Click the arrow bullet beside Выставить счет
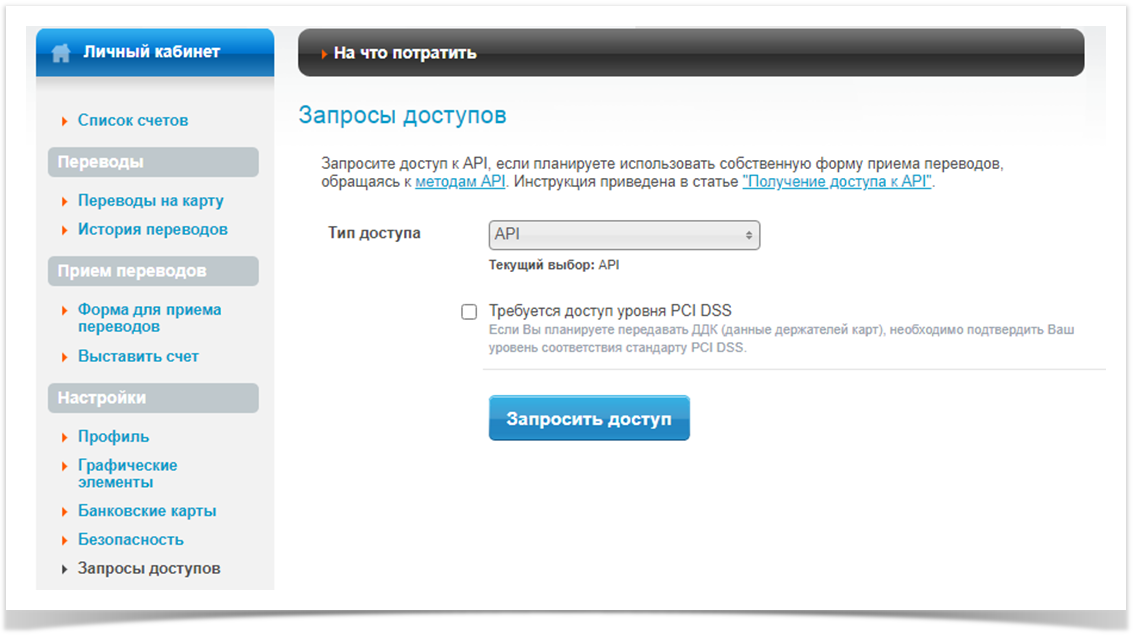 pos(65,357)
